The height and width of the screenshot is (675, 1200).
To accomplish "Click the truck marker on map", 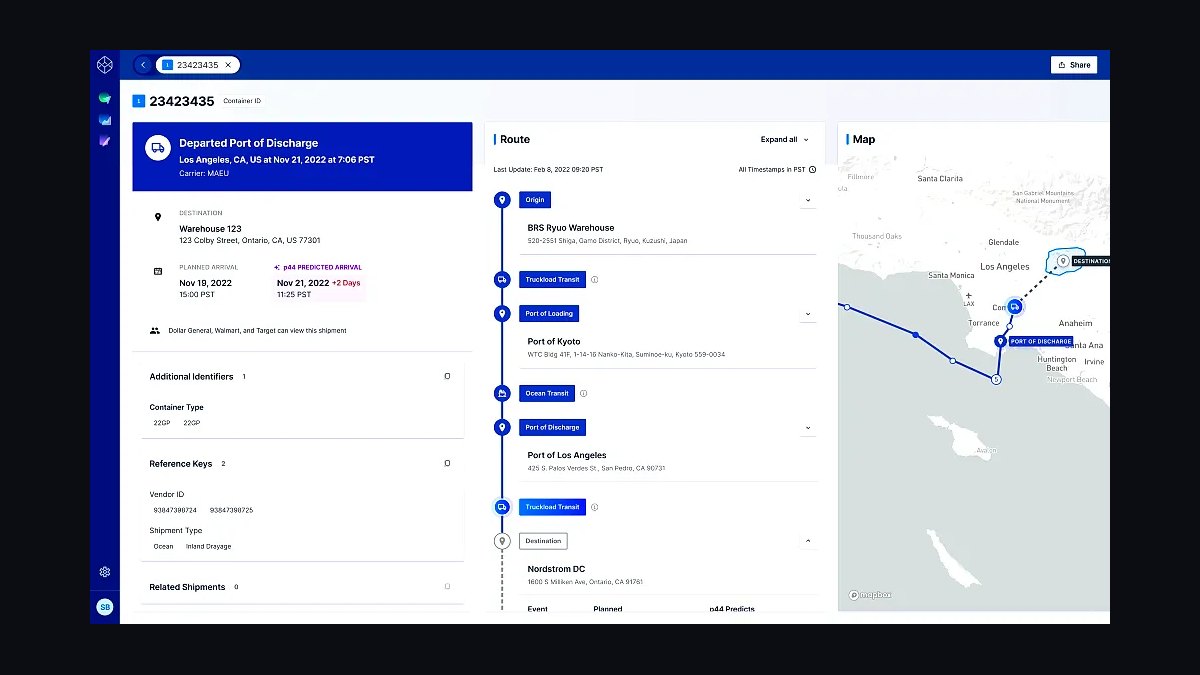I will coord(1015,307).
